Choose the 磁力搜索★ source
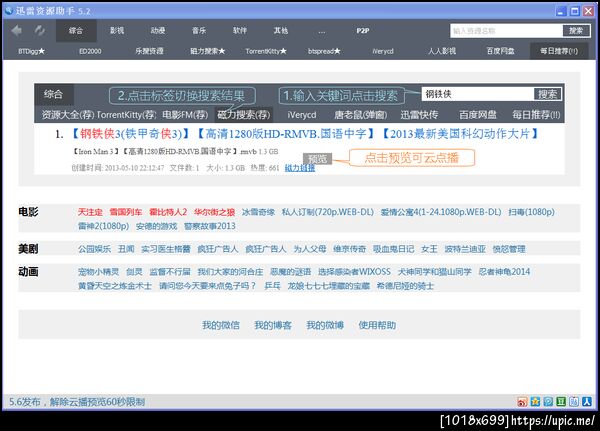The height and width of the screenshot is (431, 600). pos(208,51)
